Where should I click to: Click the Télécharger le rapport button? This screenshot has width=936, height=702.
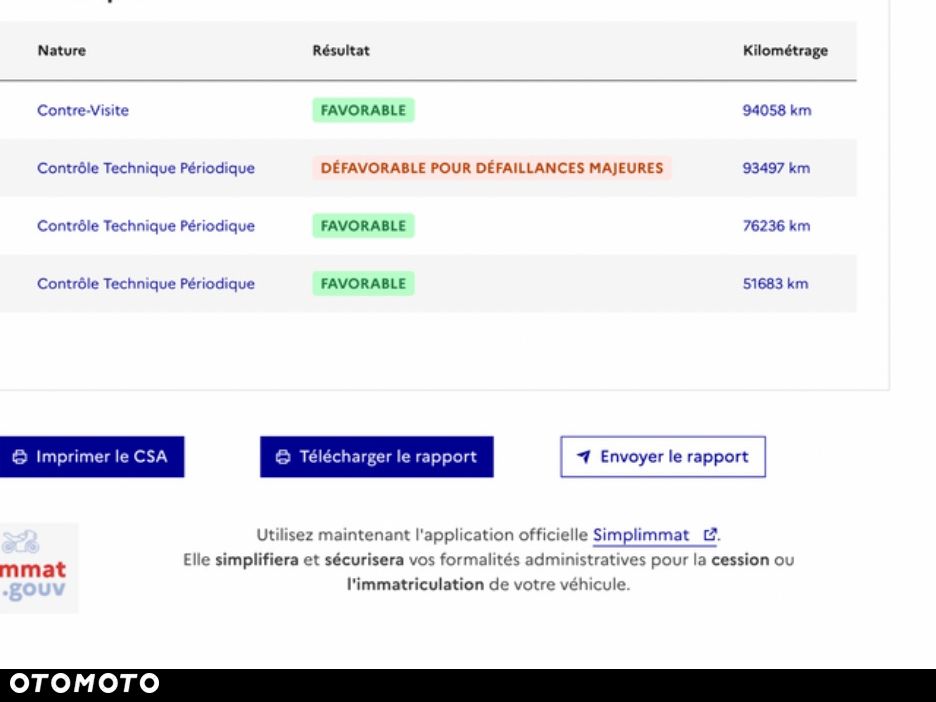point(377,457)
